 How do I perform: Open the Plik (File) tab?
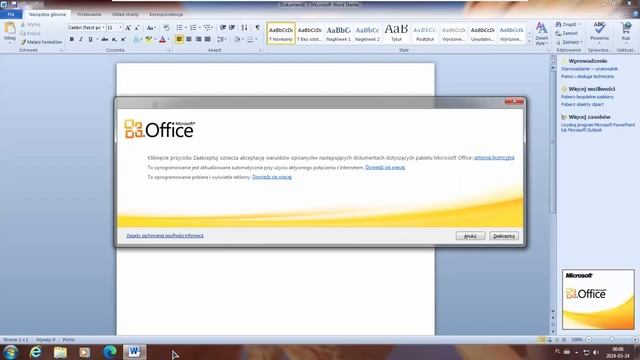pyautogui.click(x=11, y=14)
